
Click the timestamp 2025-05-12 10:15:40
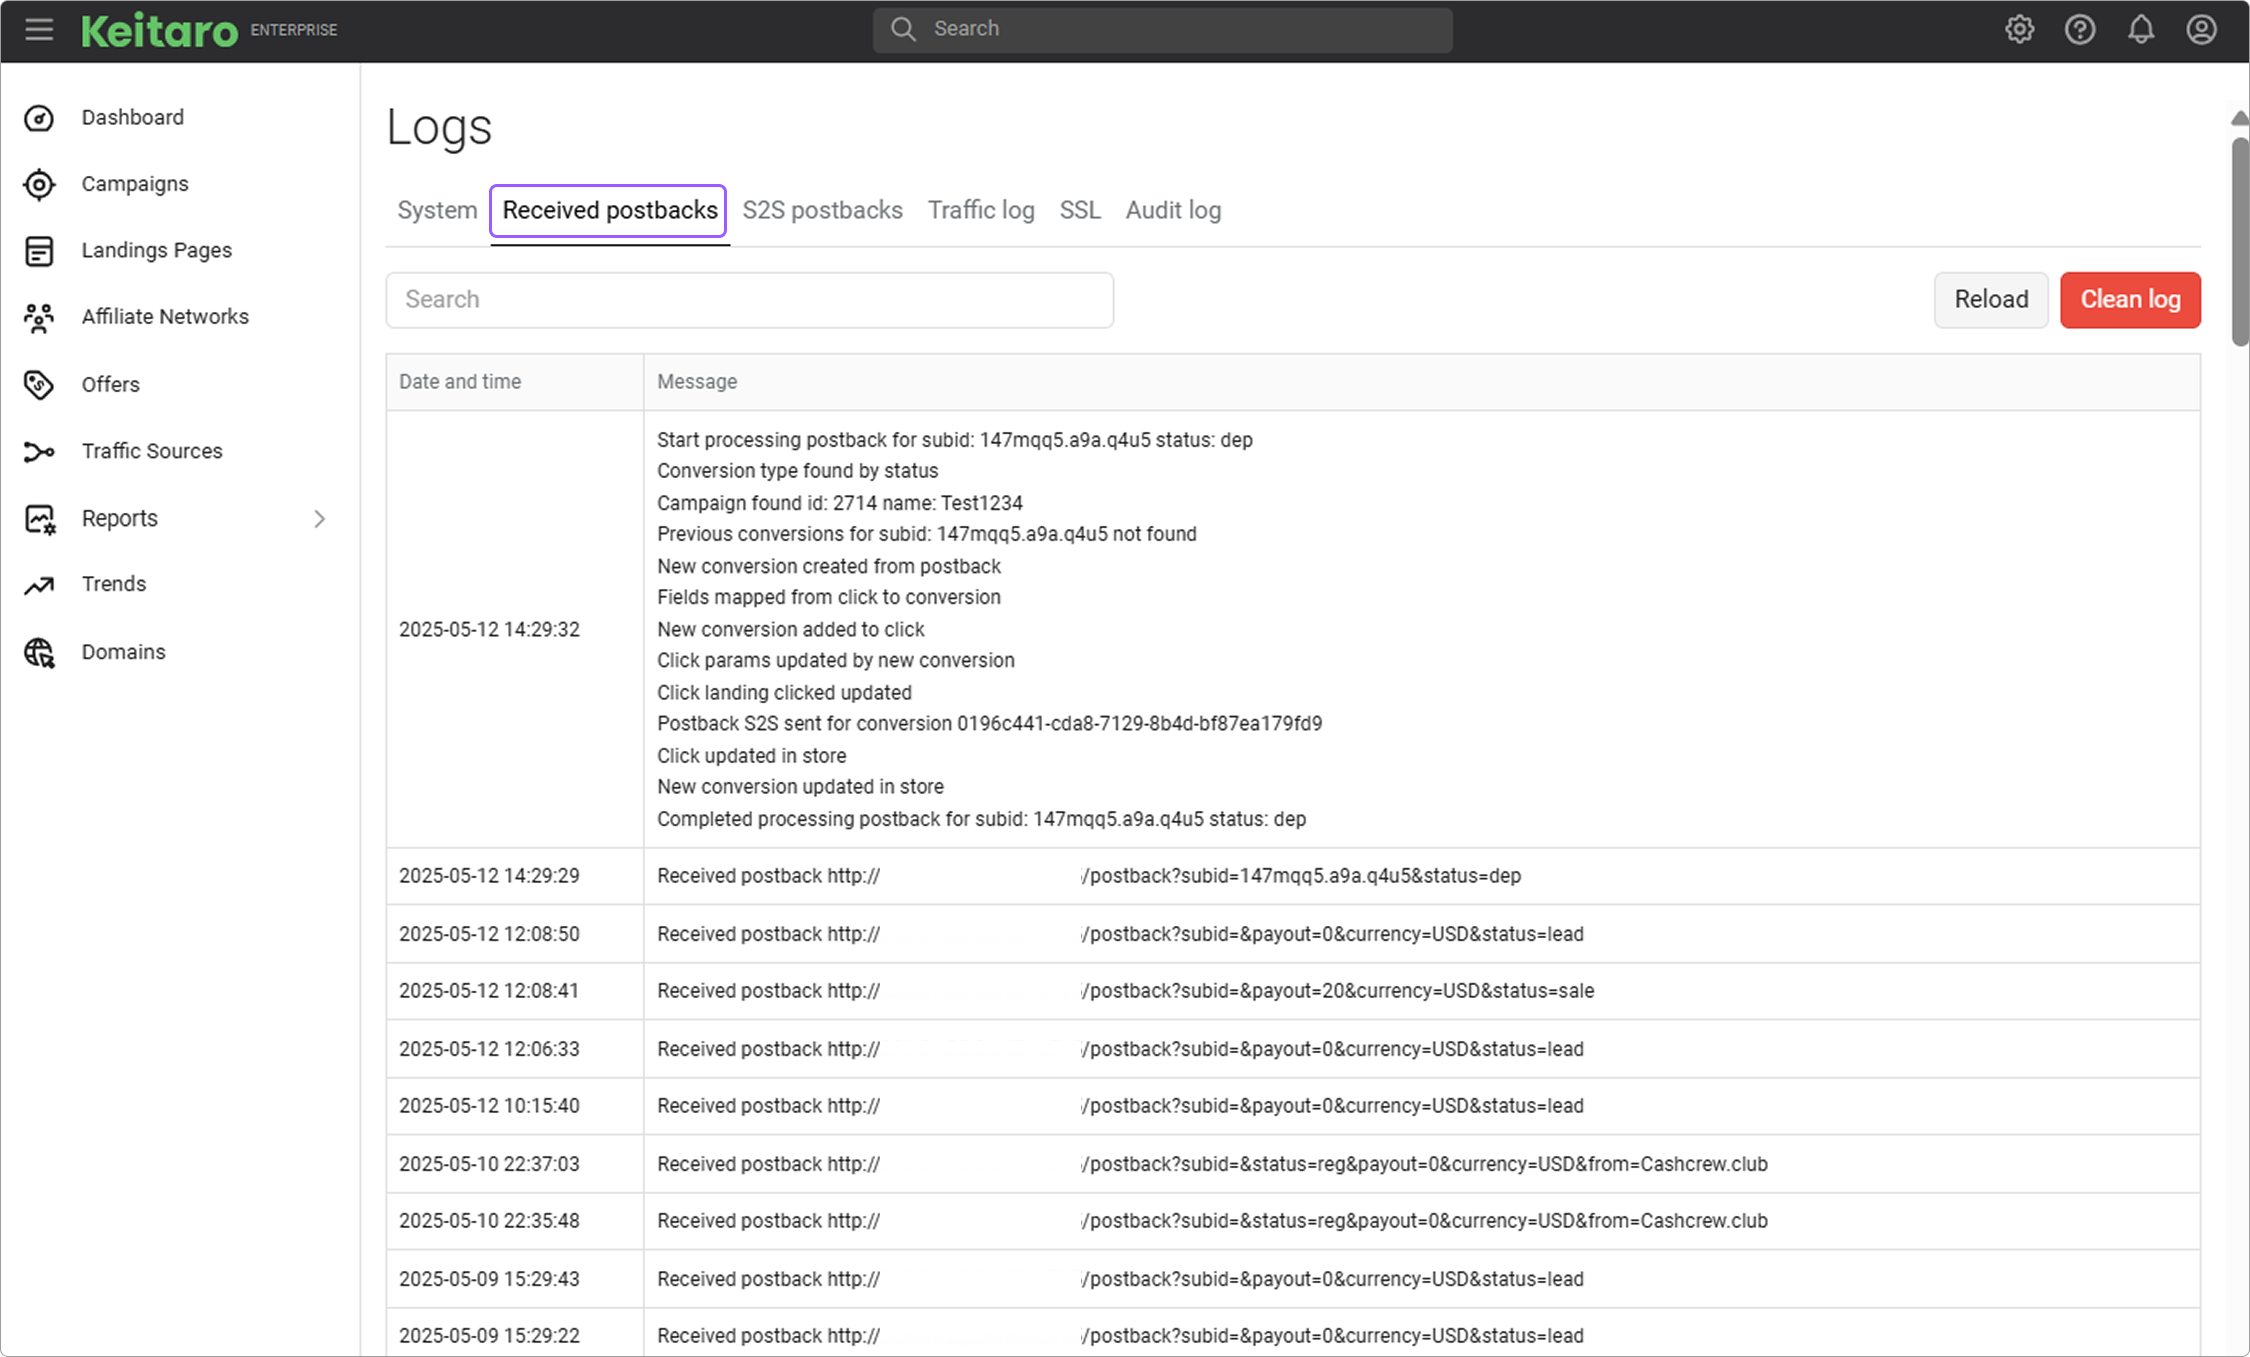click(489, 1106)
